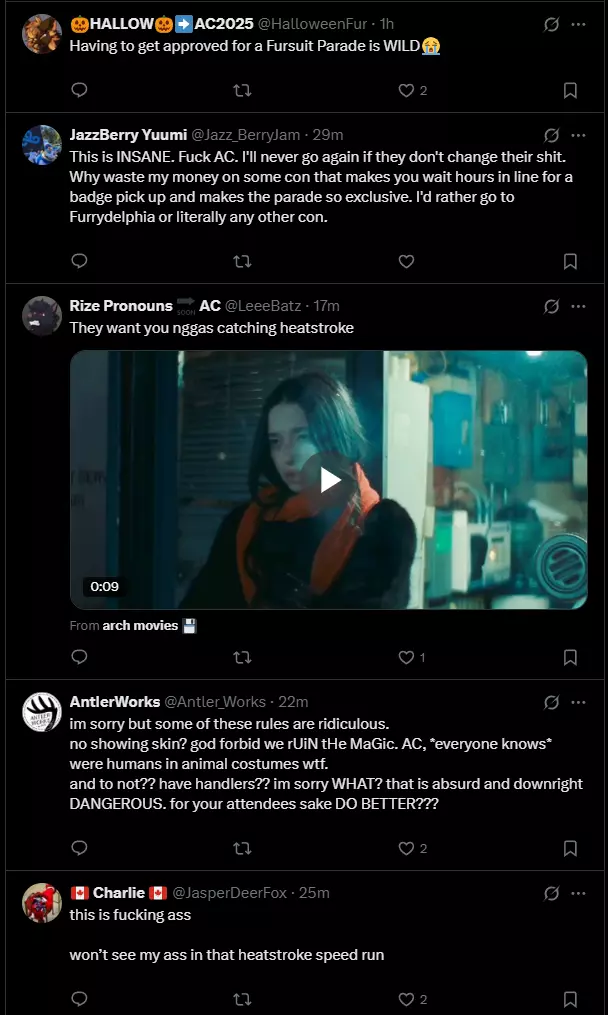
Task: Open more options menu on AntlerWorks' post
Action: pyautogui.click(x=578, y=702)
